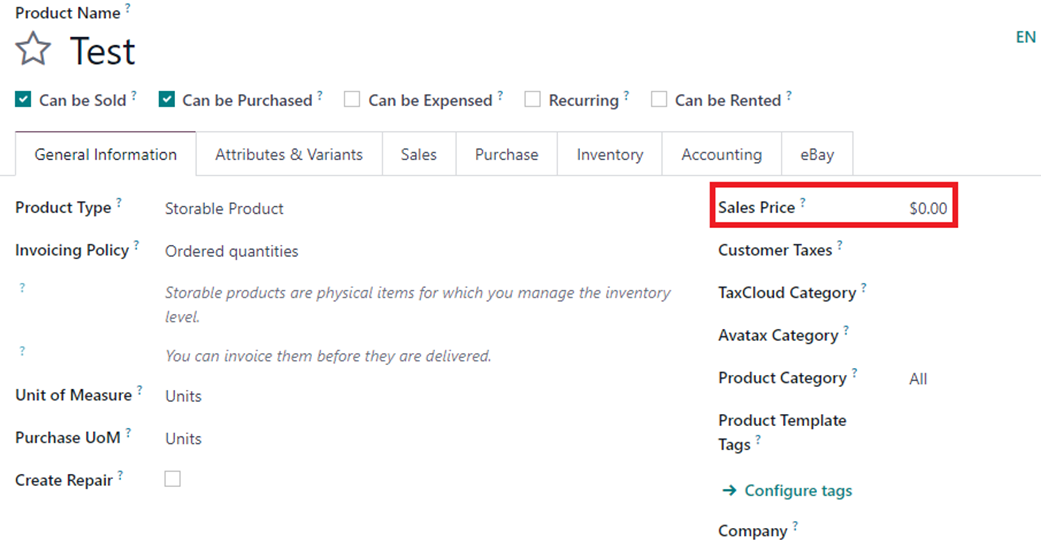Tick the Create Repair checkbox
Viewport: 1041px width, 557px height.
(173, 479)
